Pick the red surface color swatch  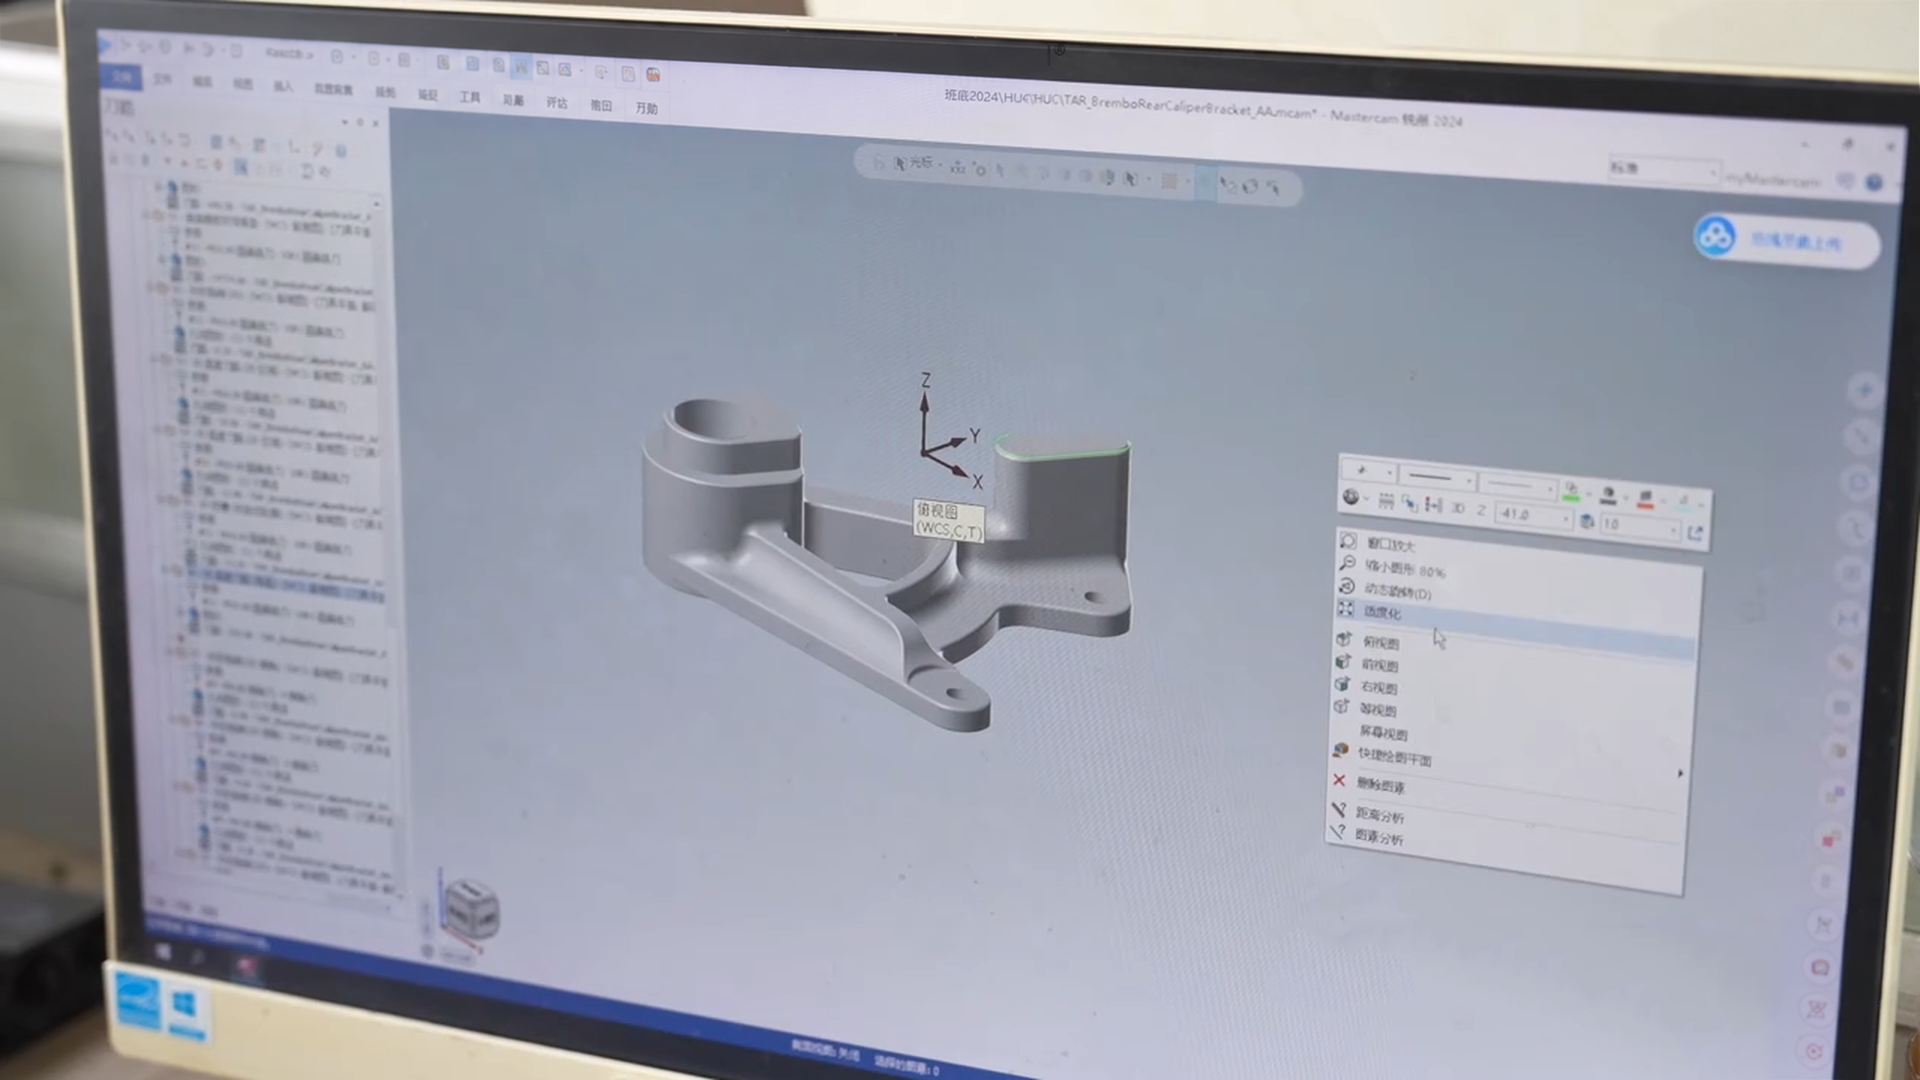pos(1646,498)
